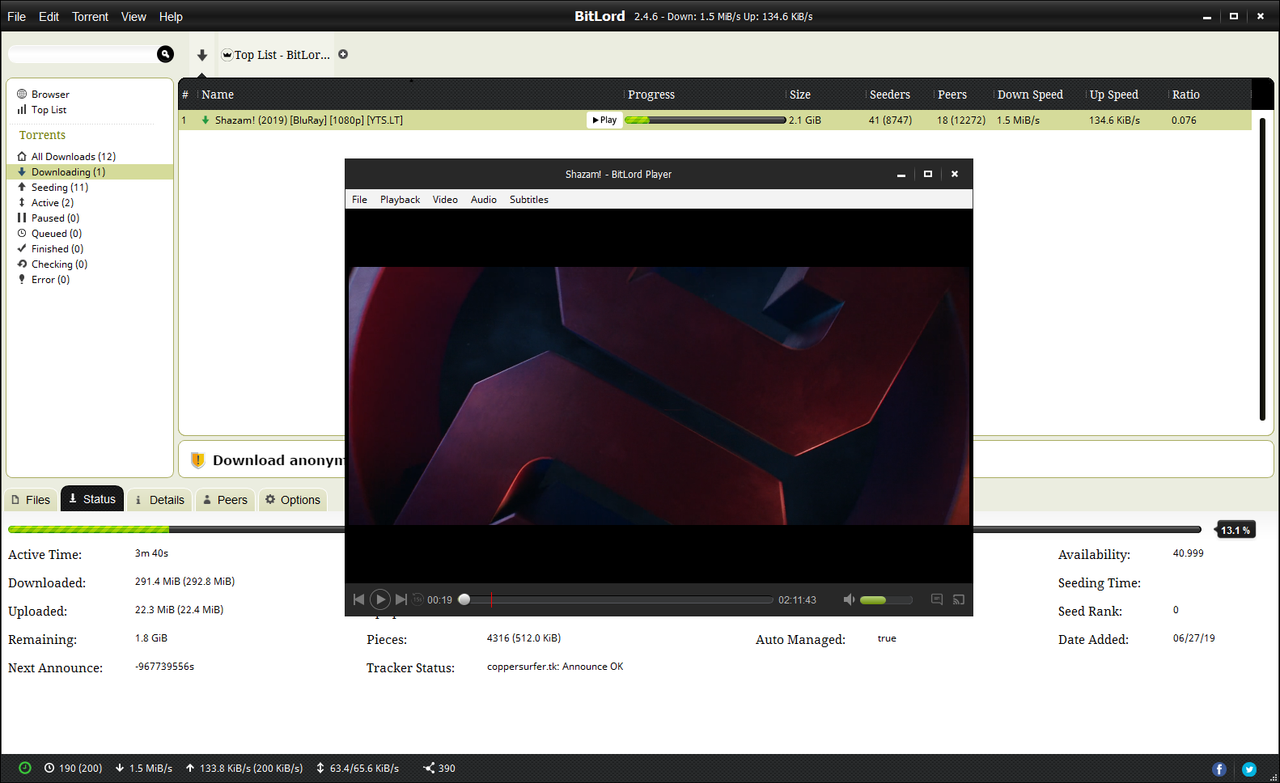Click the downloads arrow toolbar icon
Image resolution: width=1280 pixels, height=783 pixels.
click(202, 55)
